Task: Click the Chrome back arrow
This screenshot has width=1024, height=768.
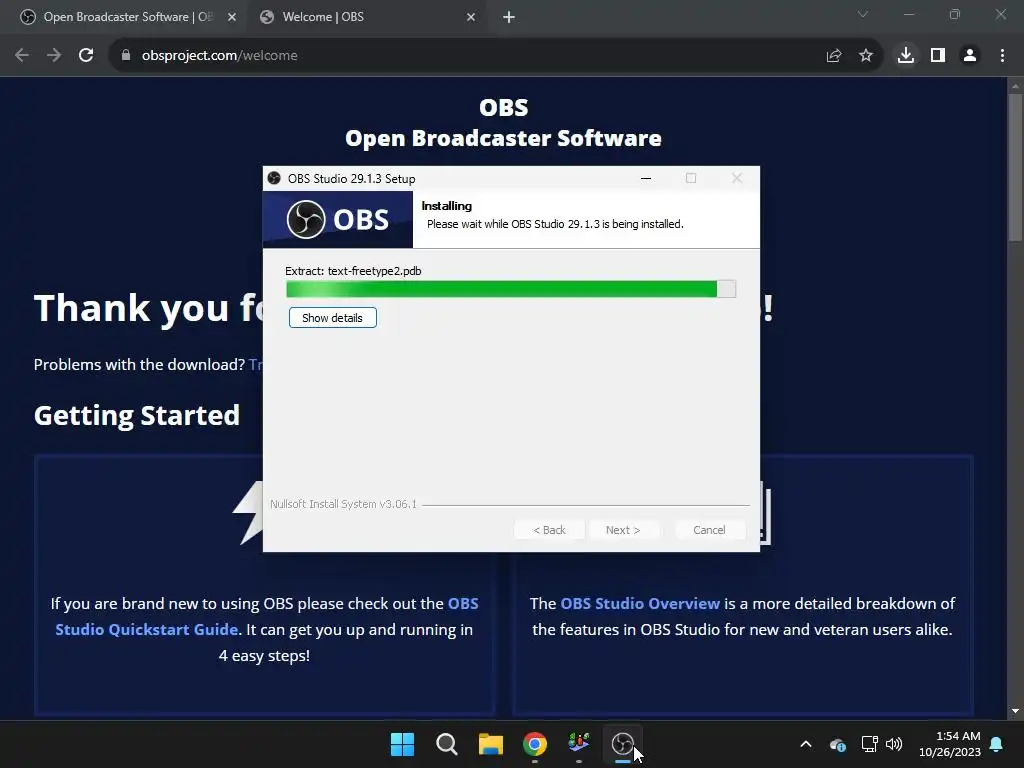Action: 22,56
